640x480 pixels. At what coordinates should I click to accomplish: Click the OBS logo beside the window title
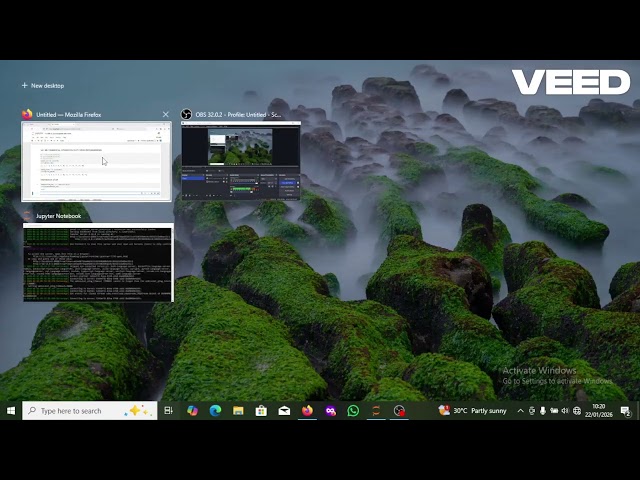click(x=187, y=114)
